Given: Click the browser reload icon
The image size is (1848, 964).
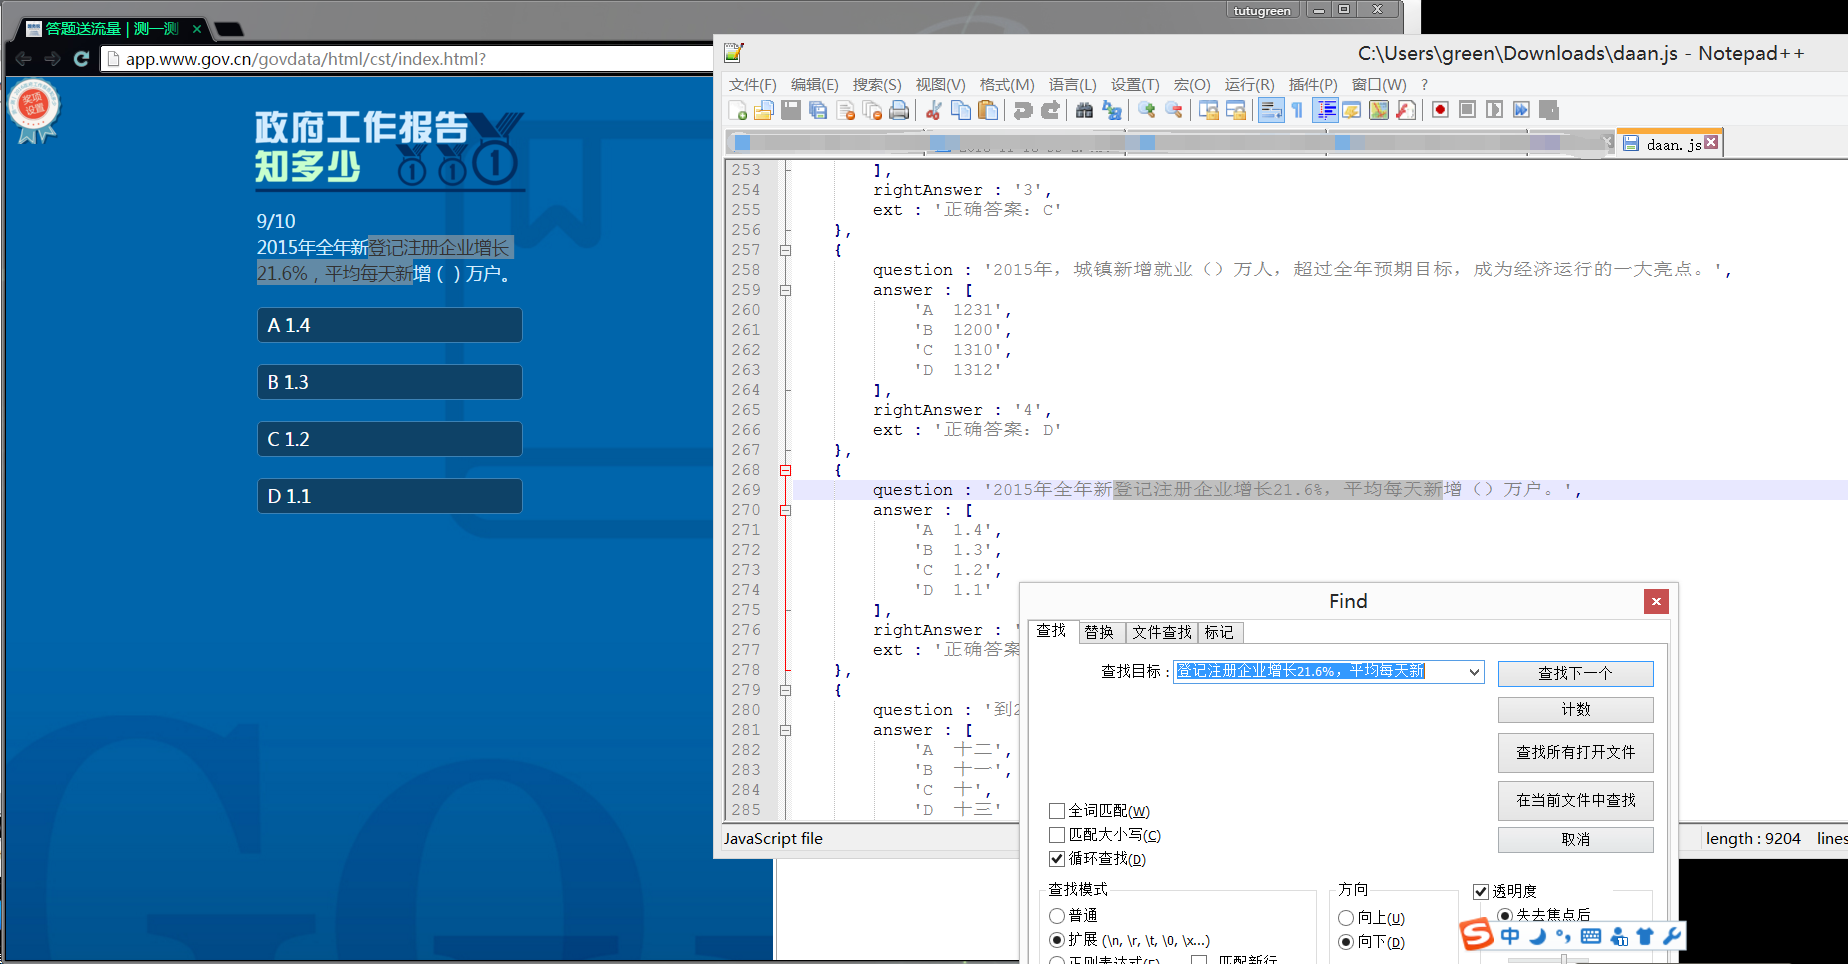Looking at the screenshot, I should click(x=82, y=59).
